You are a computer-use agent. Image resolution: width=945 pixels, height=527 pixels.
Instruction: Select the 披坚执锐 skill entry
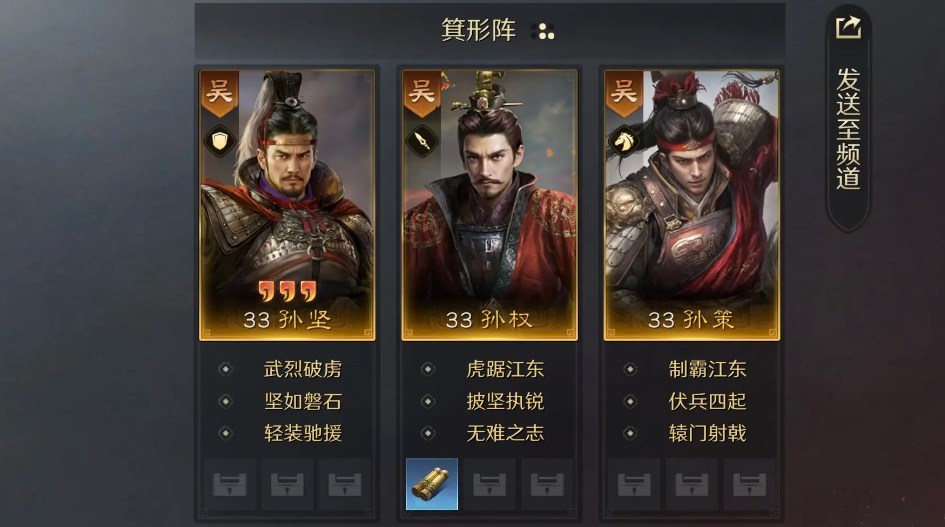(x=505, y=401)
